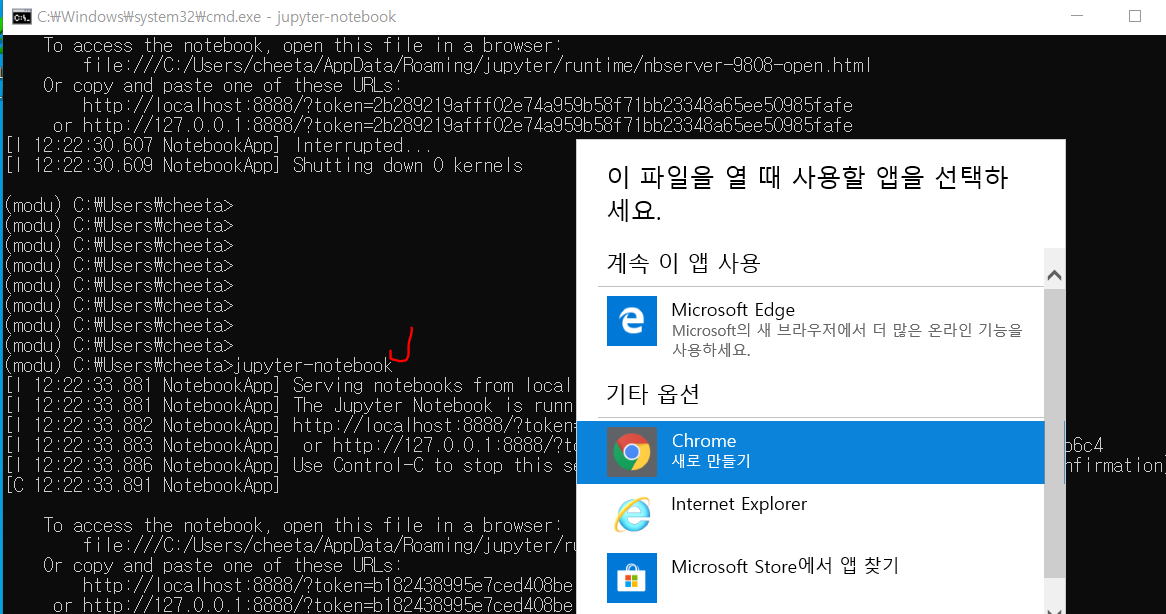Click the cmd window title text
The width and height of the screenshot is (1166, 614).
coord(216,16)
